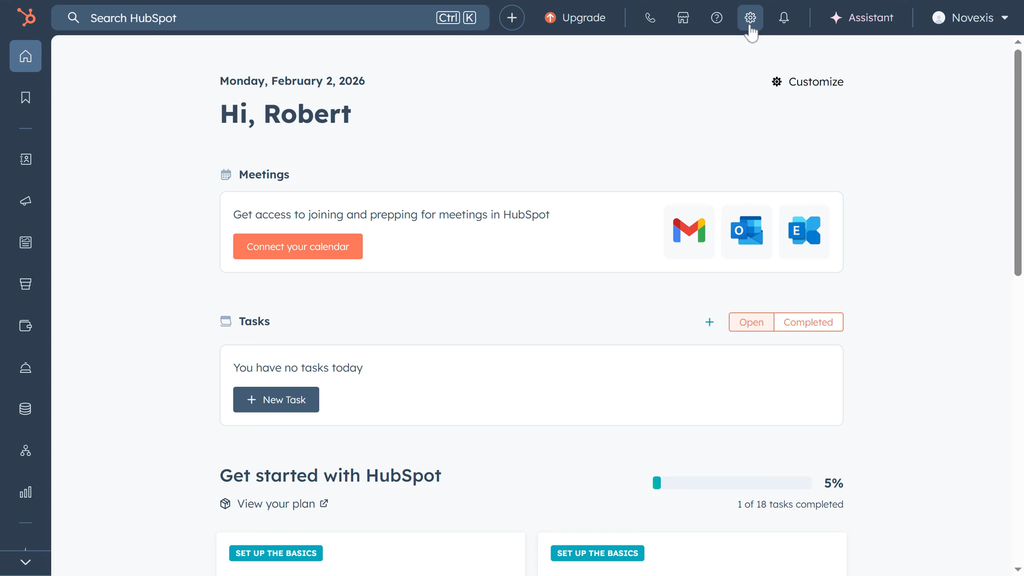Open the settings gear icon
Image resolution: width=1024 pixels, height=576 pixels.
click(x=750, y=18)
